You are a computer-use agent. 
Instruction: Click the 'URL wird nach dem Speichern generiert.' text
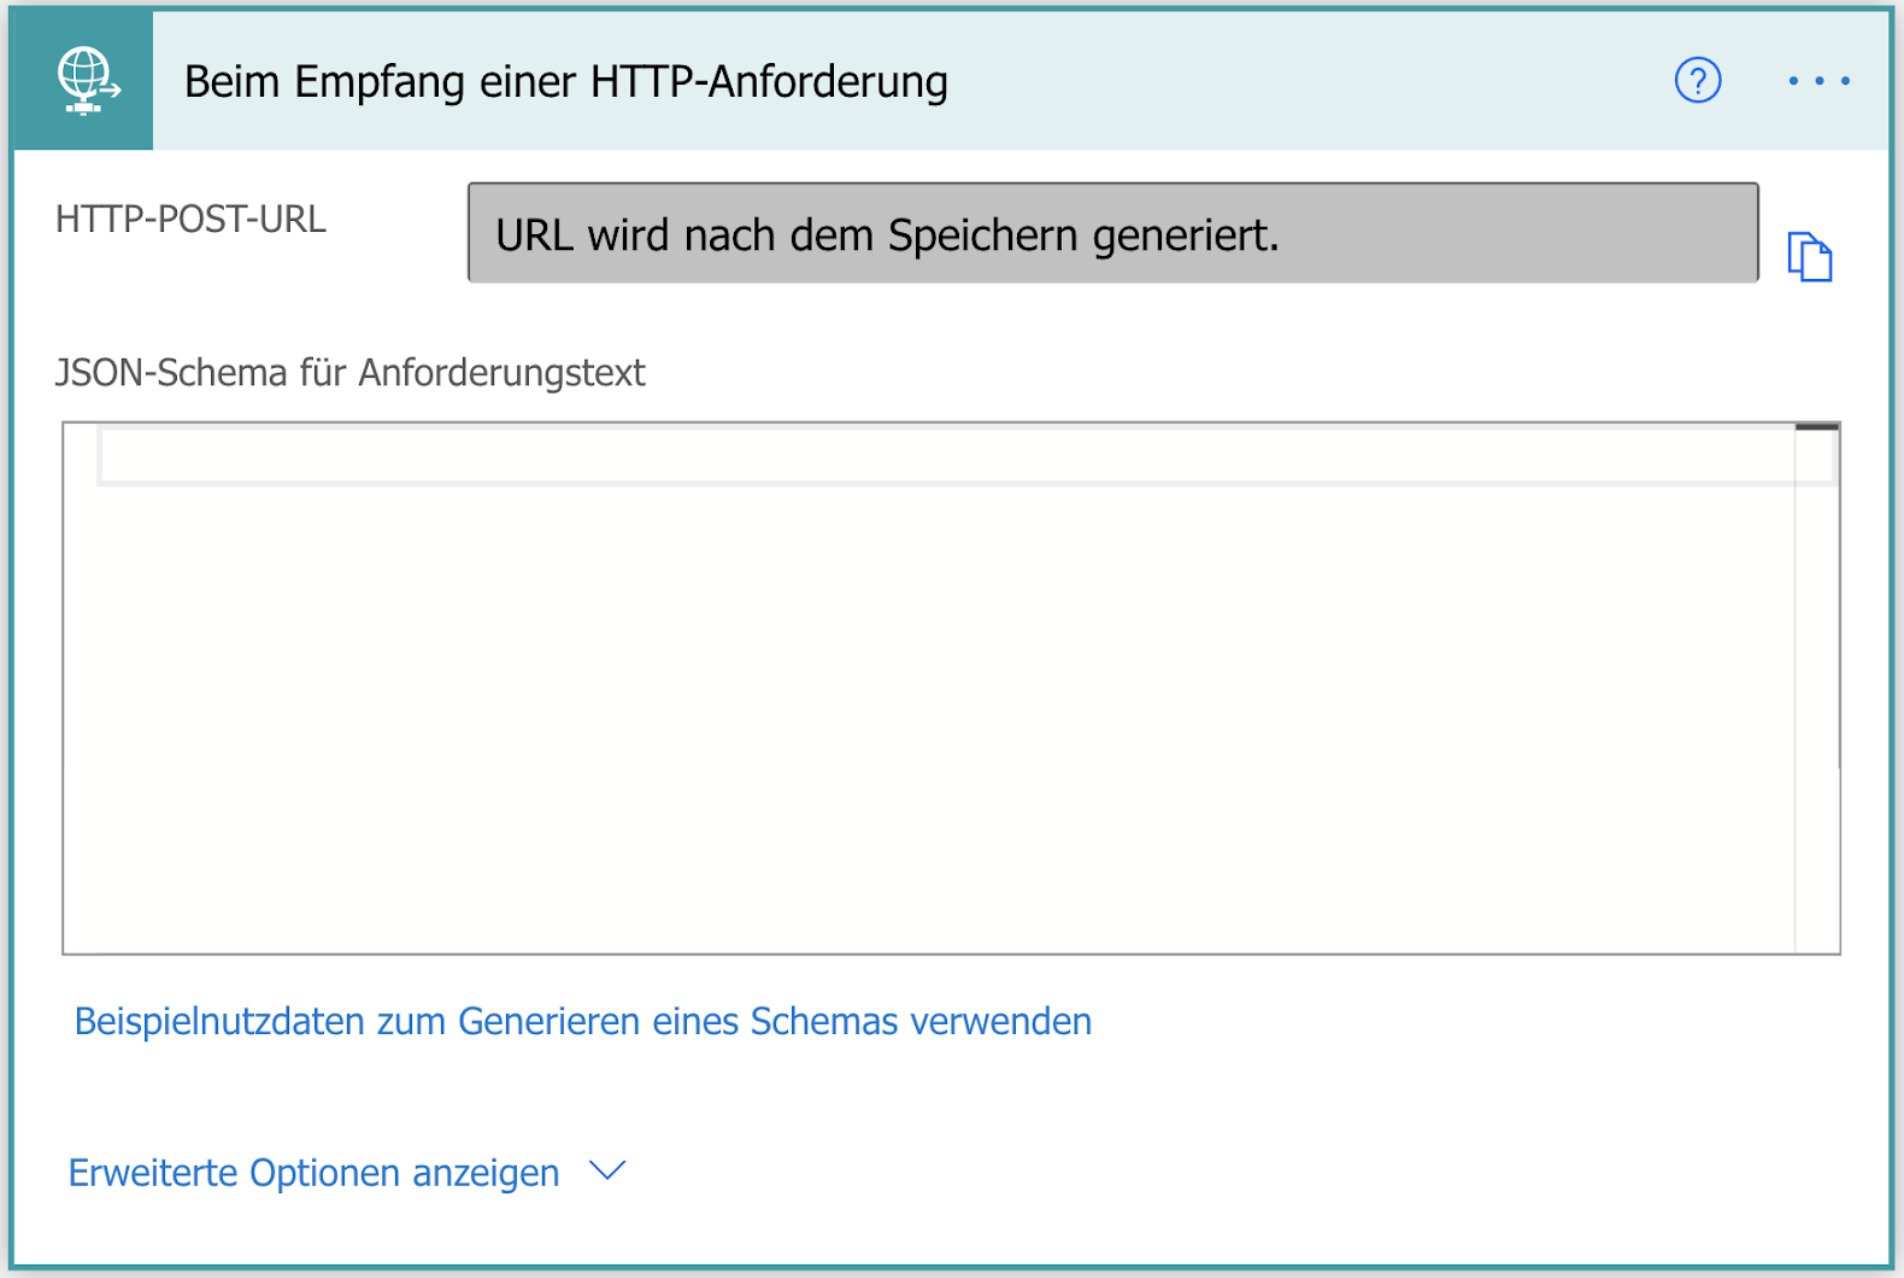(886, 235)
